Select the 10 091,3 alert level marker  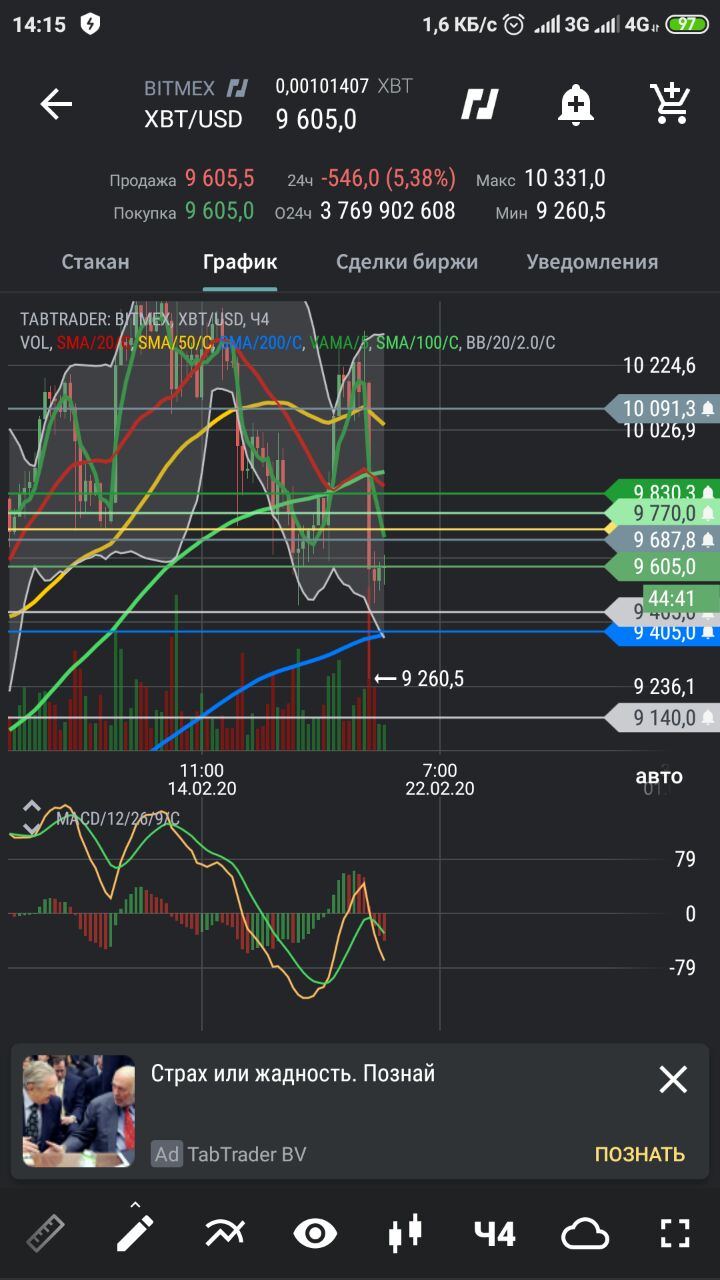662,408
